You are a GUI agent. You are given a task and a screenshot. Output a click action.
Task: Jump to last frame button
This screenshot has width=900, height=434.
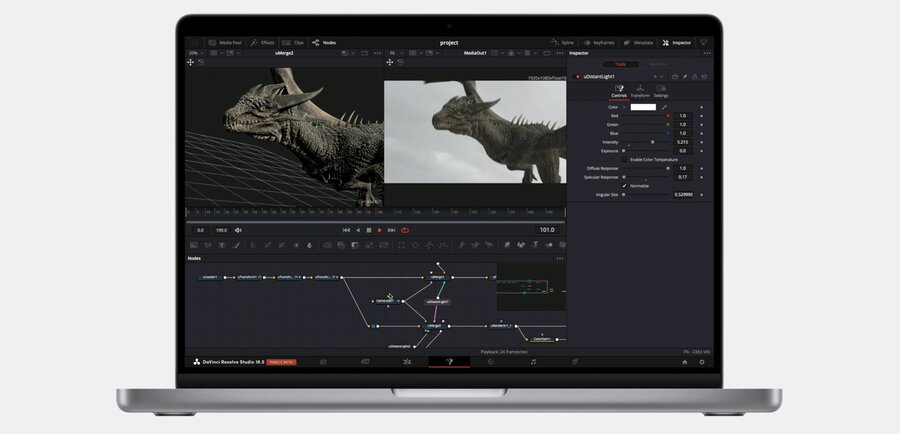click(x=391, y=230)
